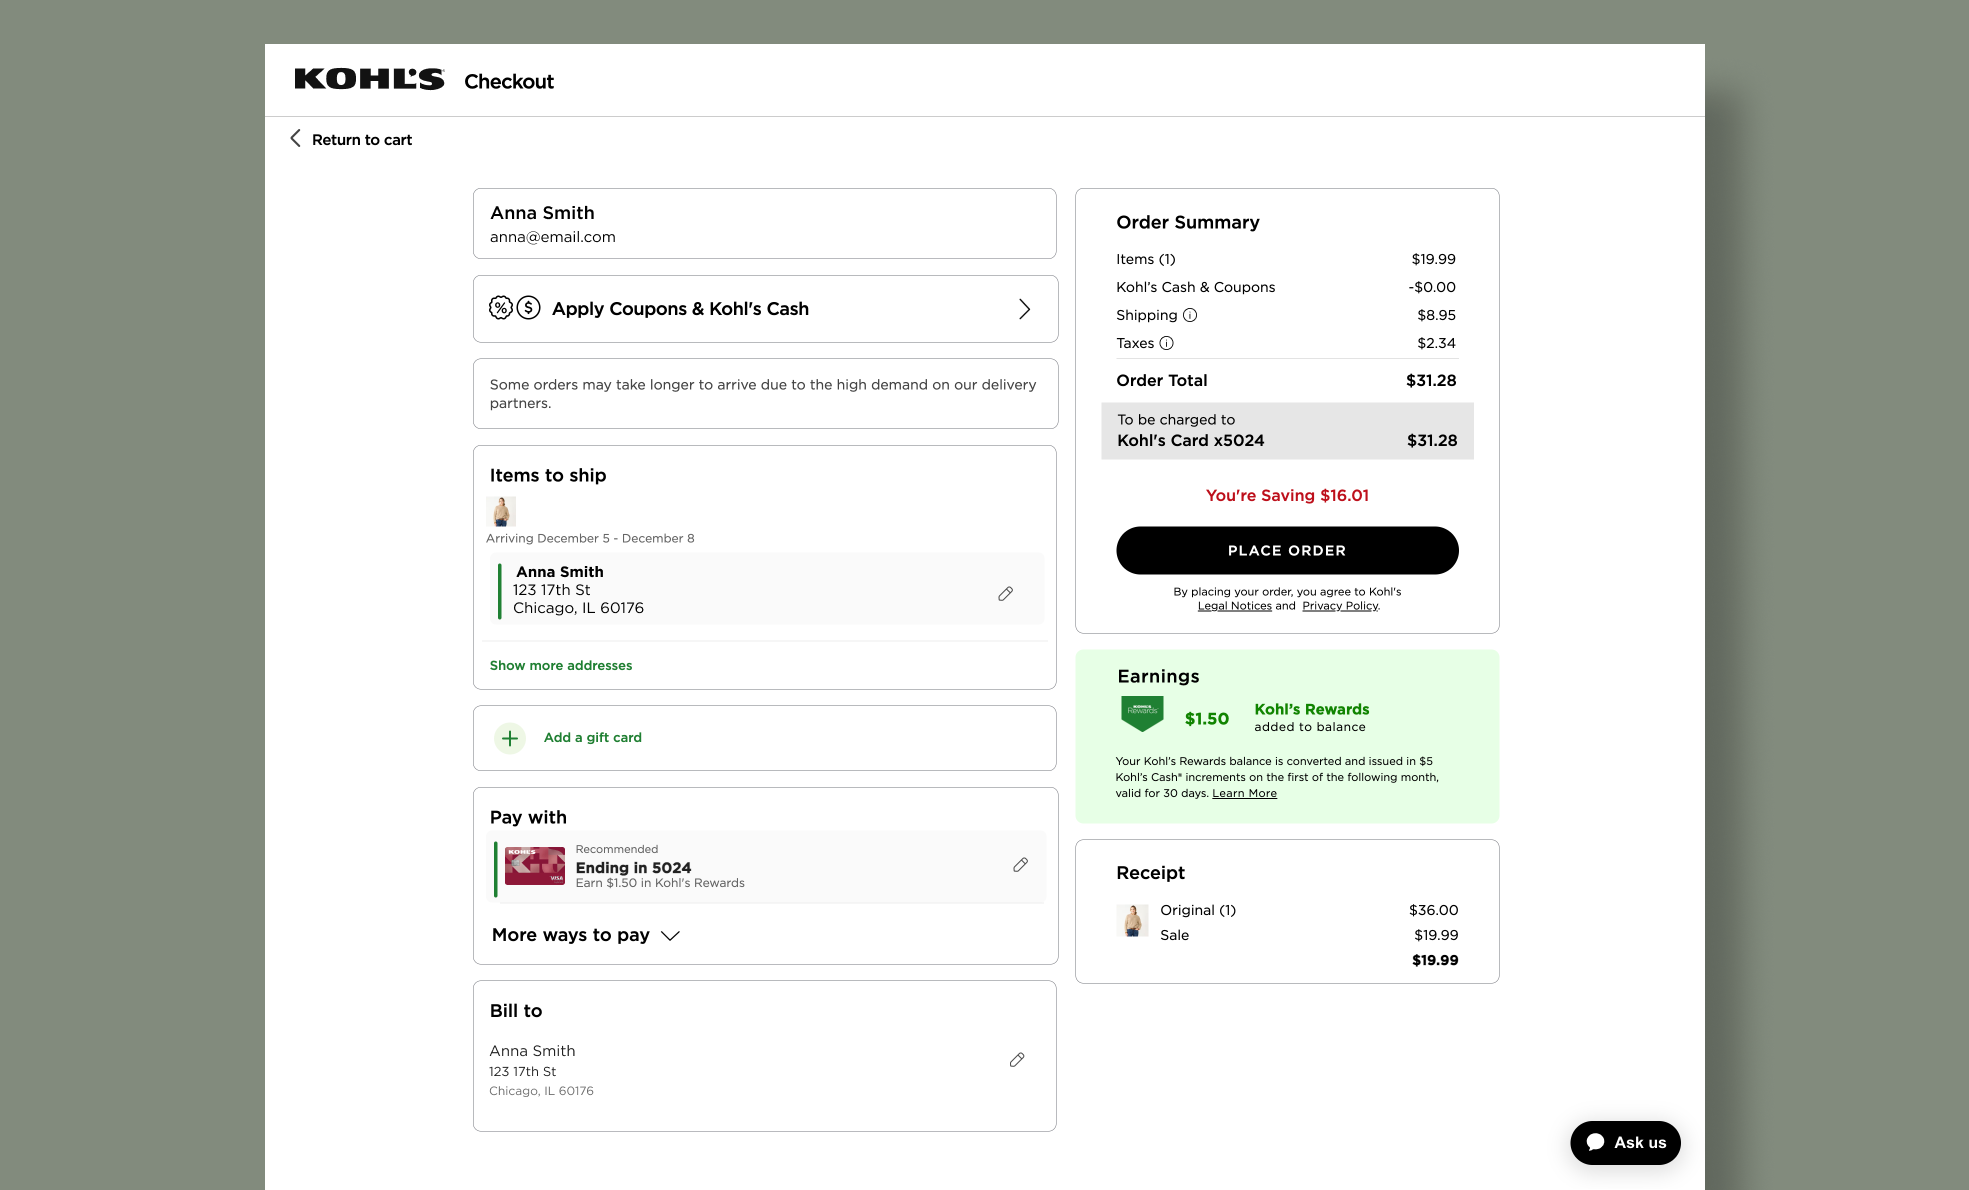Edit the shipping address pencil icon
The height and width of the screenshot is (1190, 1969).
[1005, 594]
